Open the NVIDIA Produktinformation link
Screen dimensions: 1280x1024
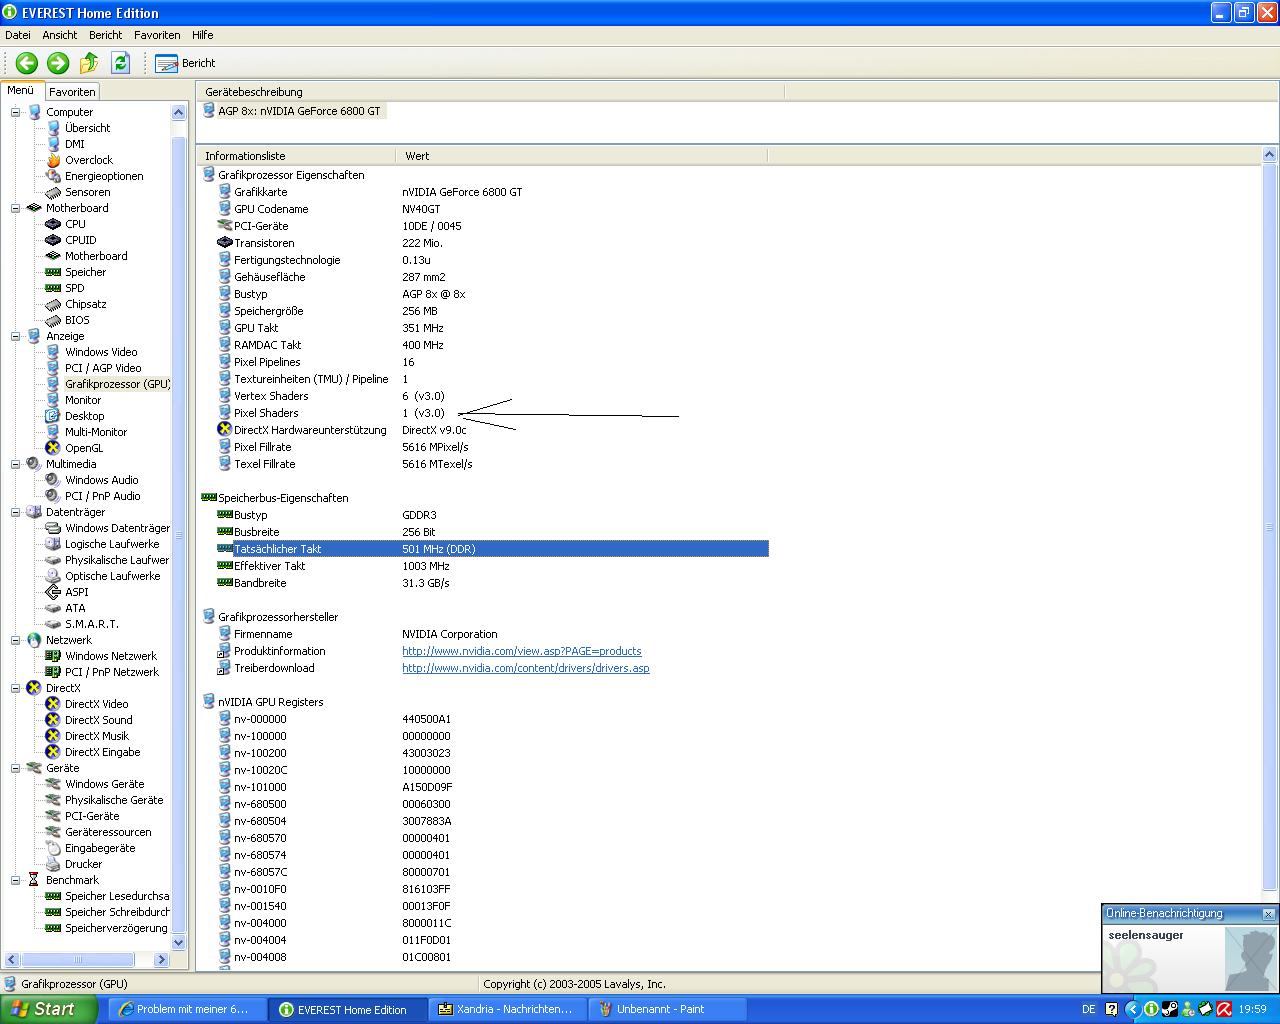pyautogui.click(x=522, y=651)
